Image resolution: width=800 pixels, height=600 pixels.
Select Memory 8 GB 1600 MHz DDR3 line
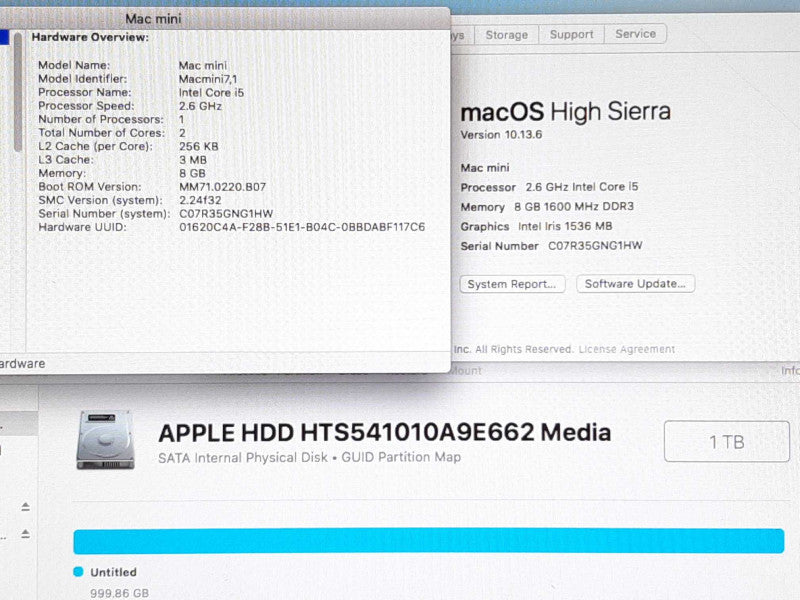[547, 207]
